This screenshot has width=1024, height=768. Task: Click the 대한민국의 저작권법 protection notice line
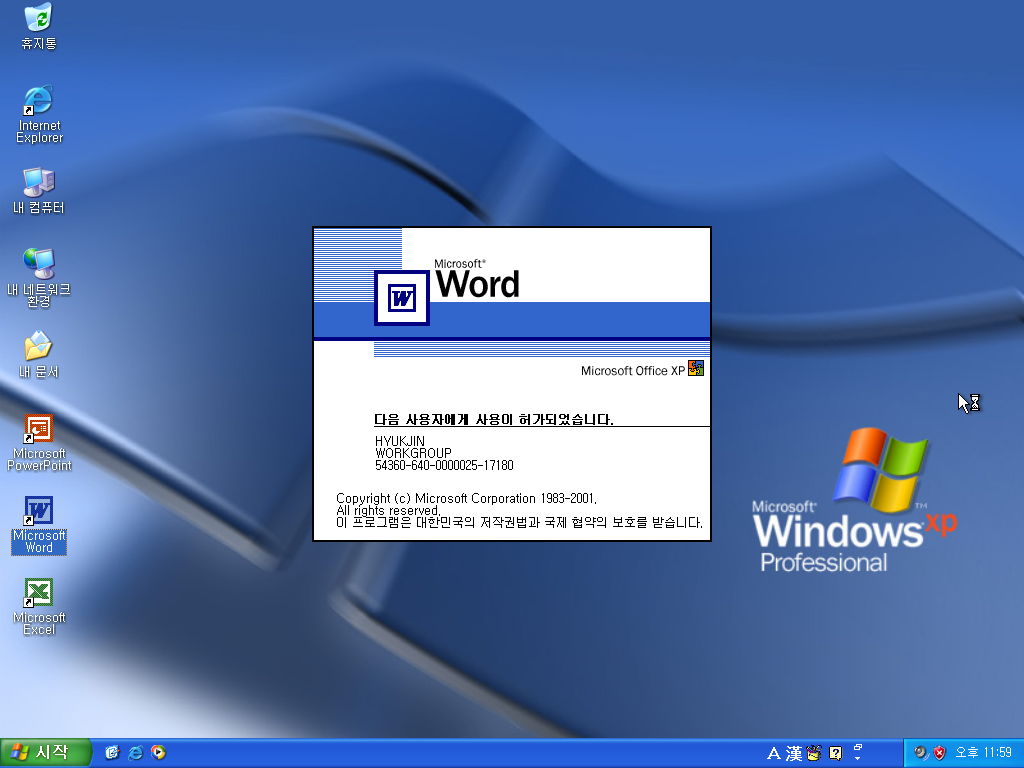point(520,522)
